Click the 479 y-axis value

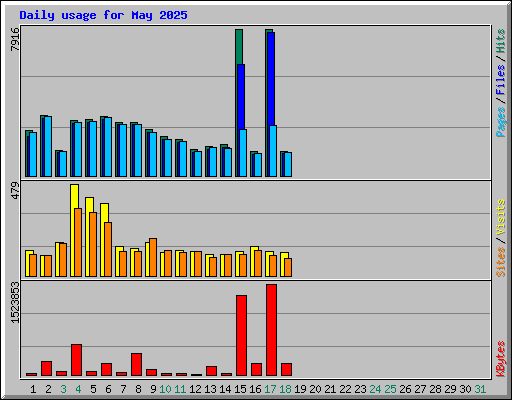[x=15, y=191]
